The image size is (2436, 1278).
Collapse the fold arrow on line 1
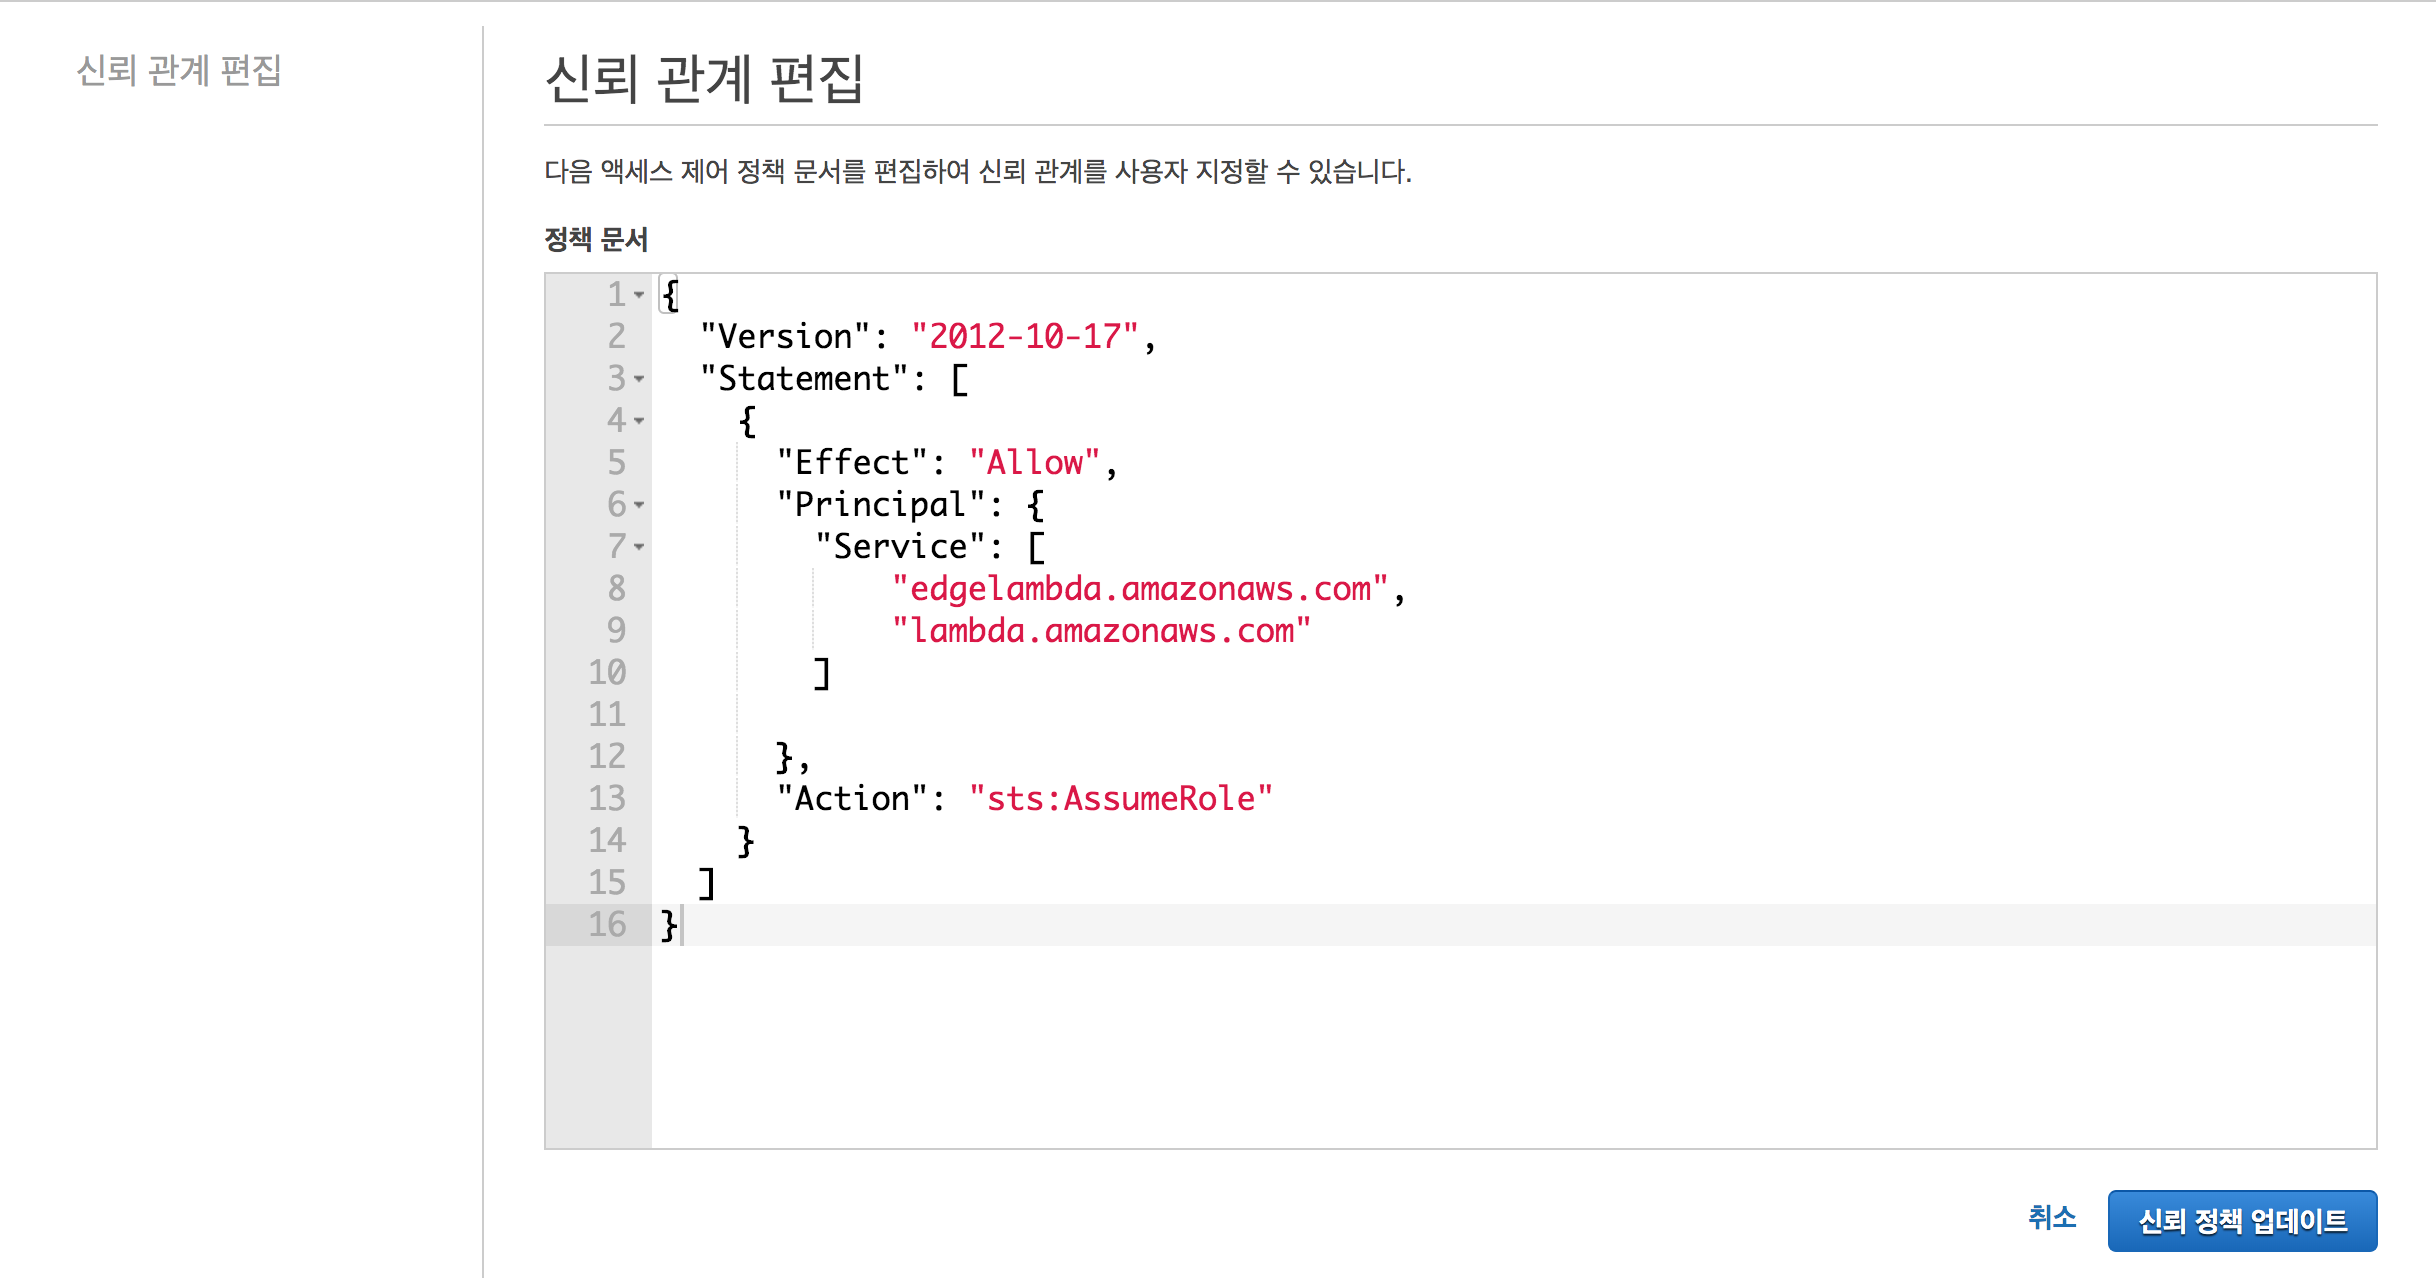pyautogui.click(x=639, y=295)
